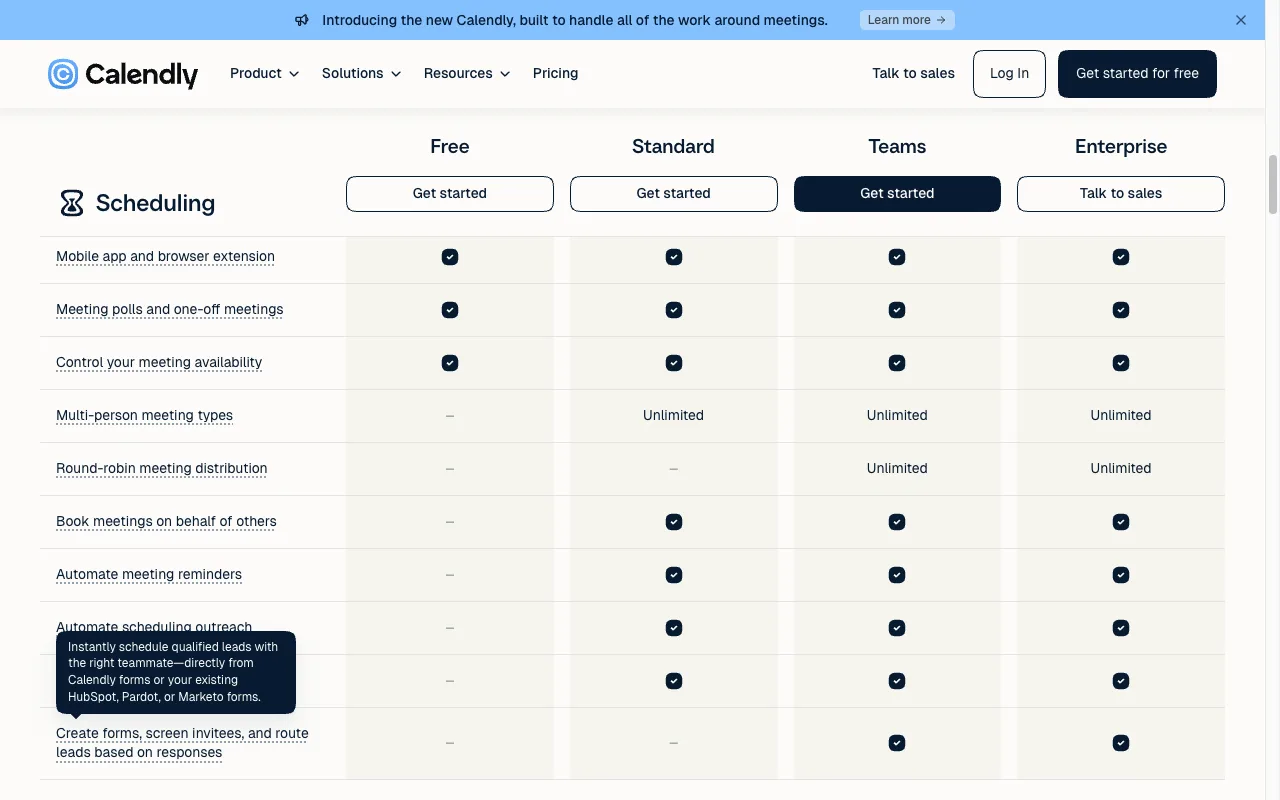Click Create forms, screen invitees feature
Viewport: 1280px width, 800px height.
point(182,743)
